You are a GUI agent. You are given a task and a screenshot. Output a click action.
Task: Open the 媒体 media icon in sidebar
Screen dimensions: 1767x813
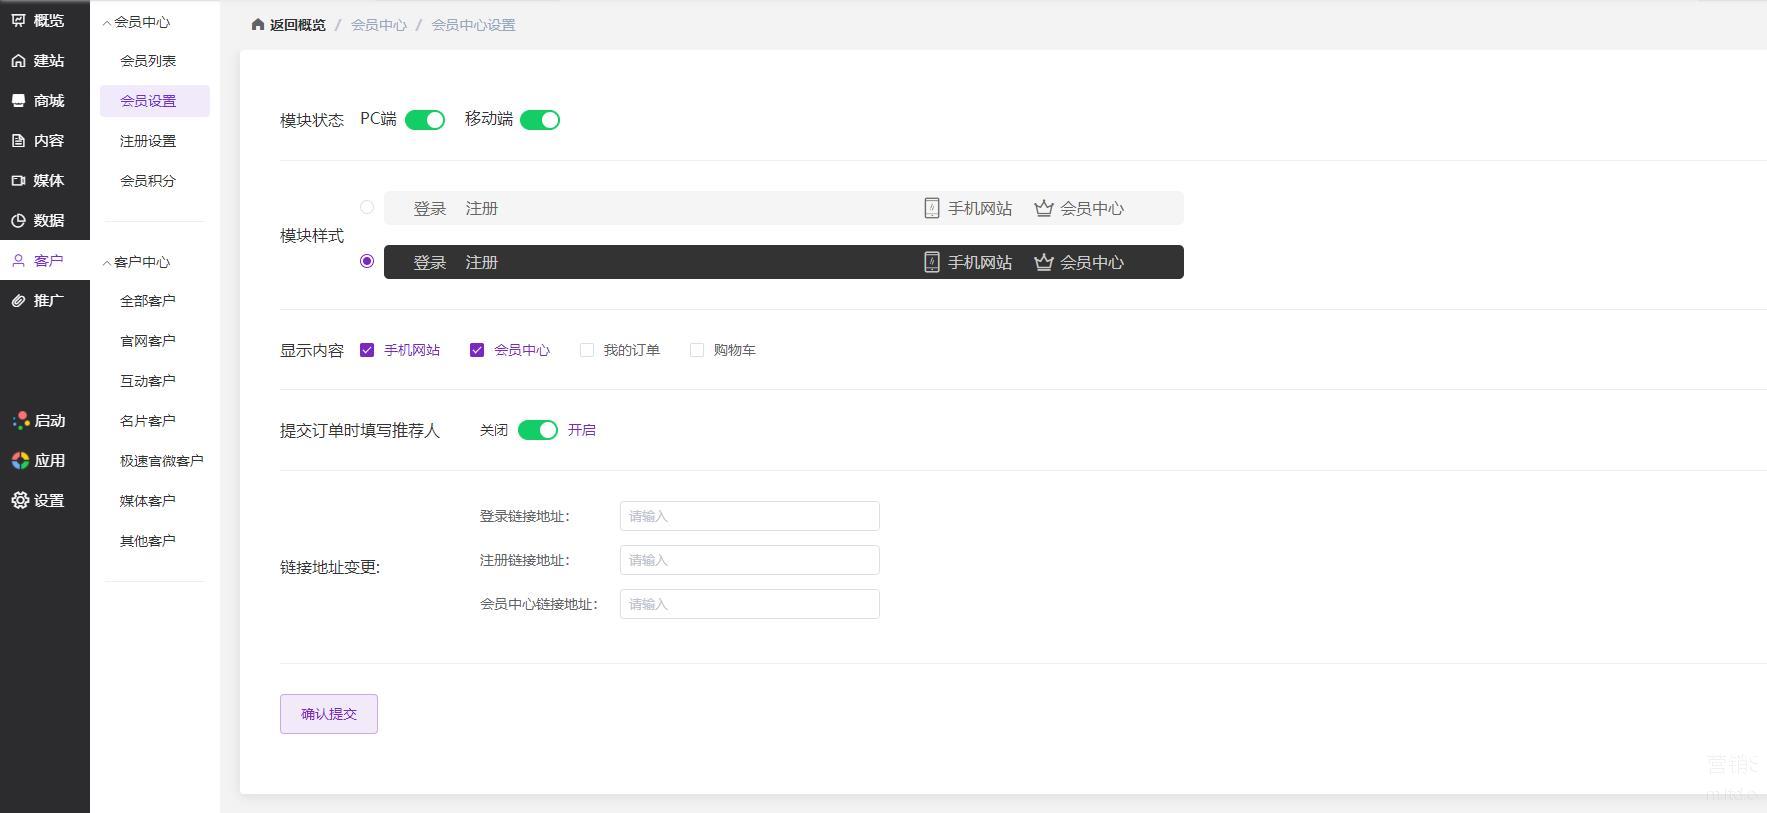pyautogui.click(x=19, y=181)
